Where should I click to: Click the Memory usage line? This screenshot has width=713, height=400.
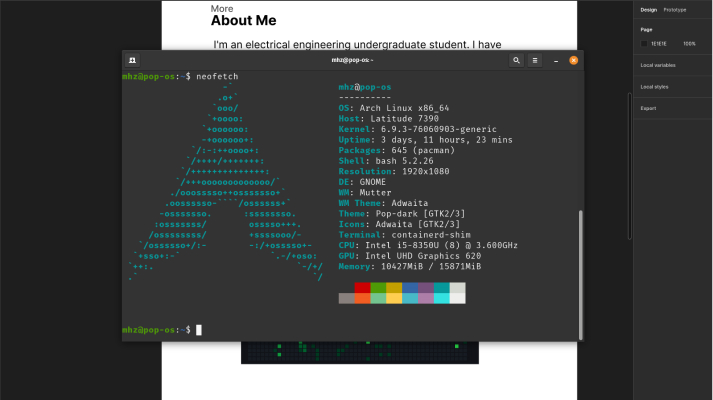tap(410, 266)
